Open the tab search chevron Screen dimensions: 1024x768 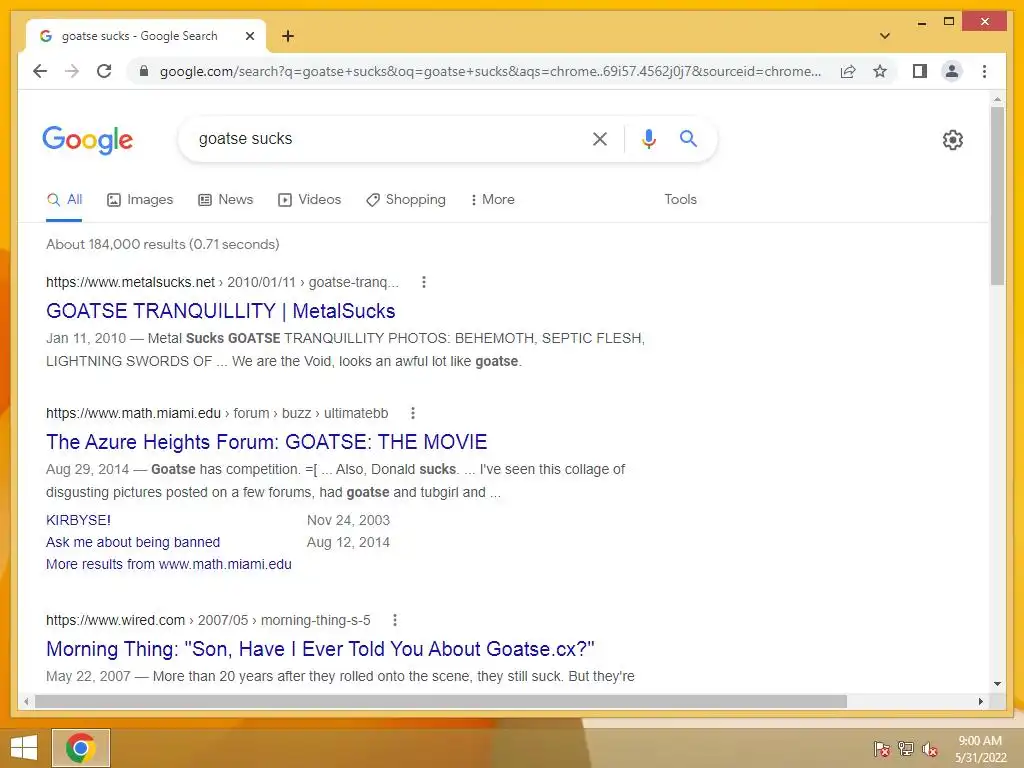[885, 36]
